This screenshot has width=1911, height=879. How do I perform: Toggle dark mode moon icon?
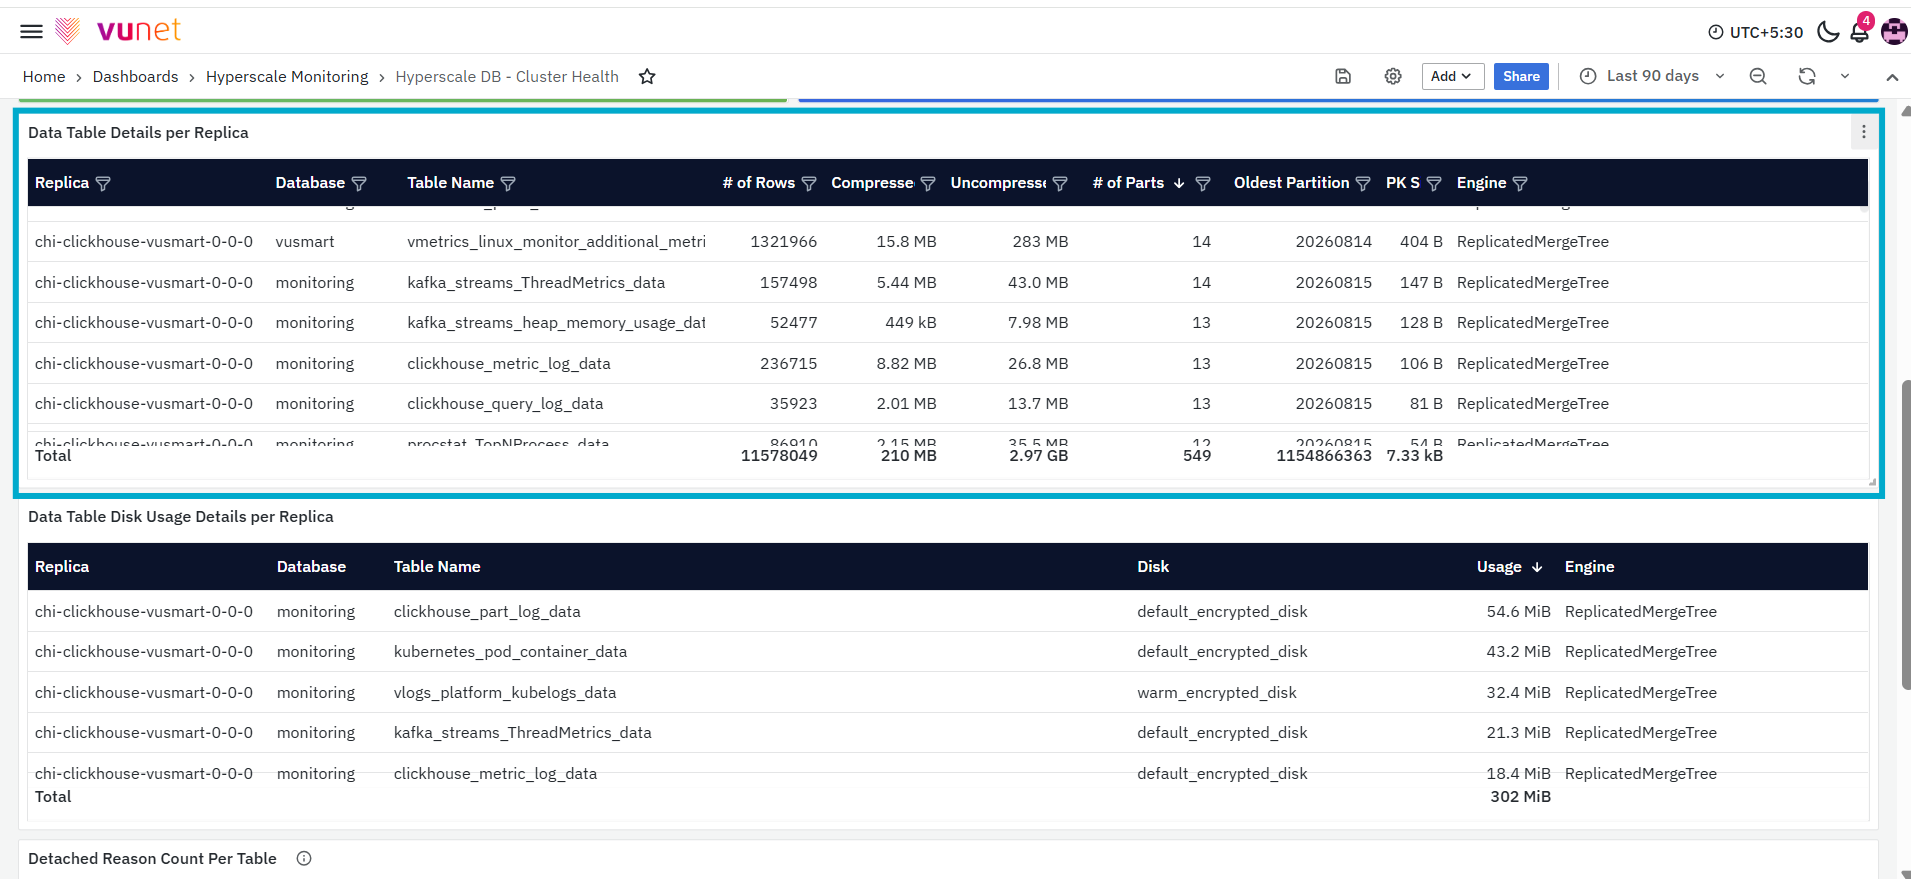point(1828,32)
